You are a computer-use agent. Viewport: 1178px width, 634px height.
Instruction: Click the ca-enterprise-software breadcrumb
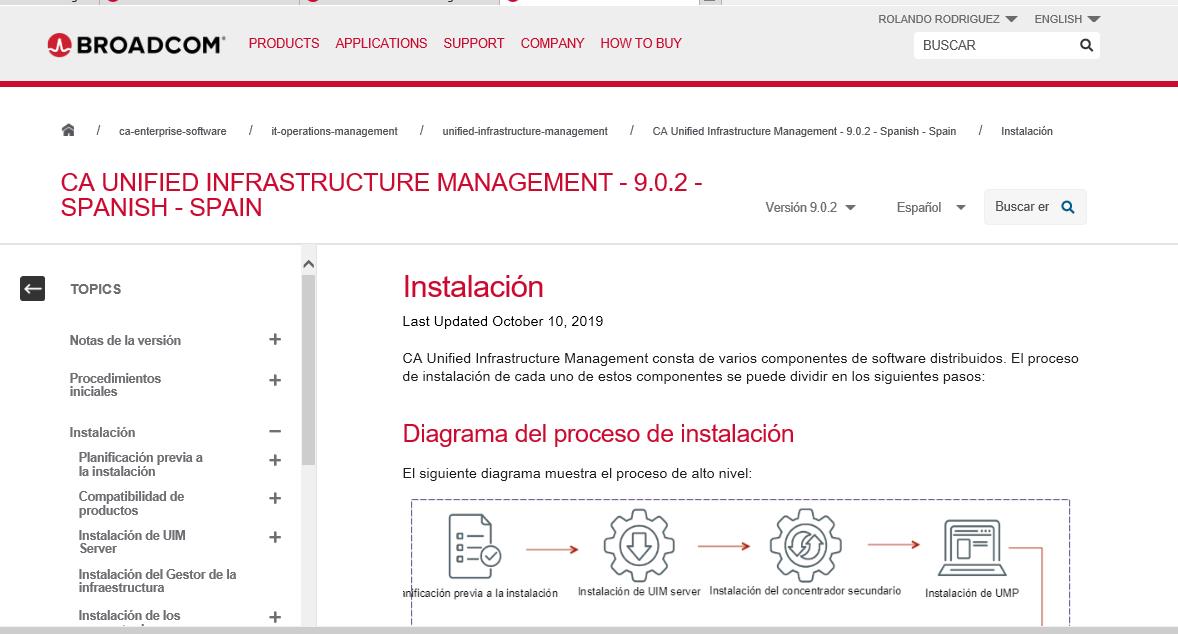(x=173, y=131)
